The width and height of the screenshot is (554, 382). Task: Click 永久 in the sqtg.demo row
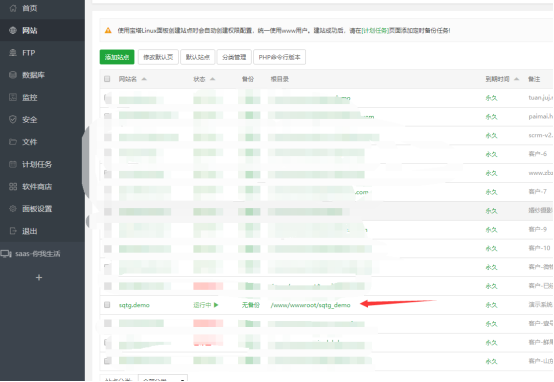pyautogui.click(x=491, y=305)
